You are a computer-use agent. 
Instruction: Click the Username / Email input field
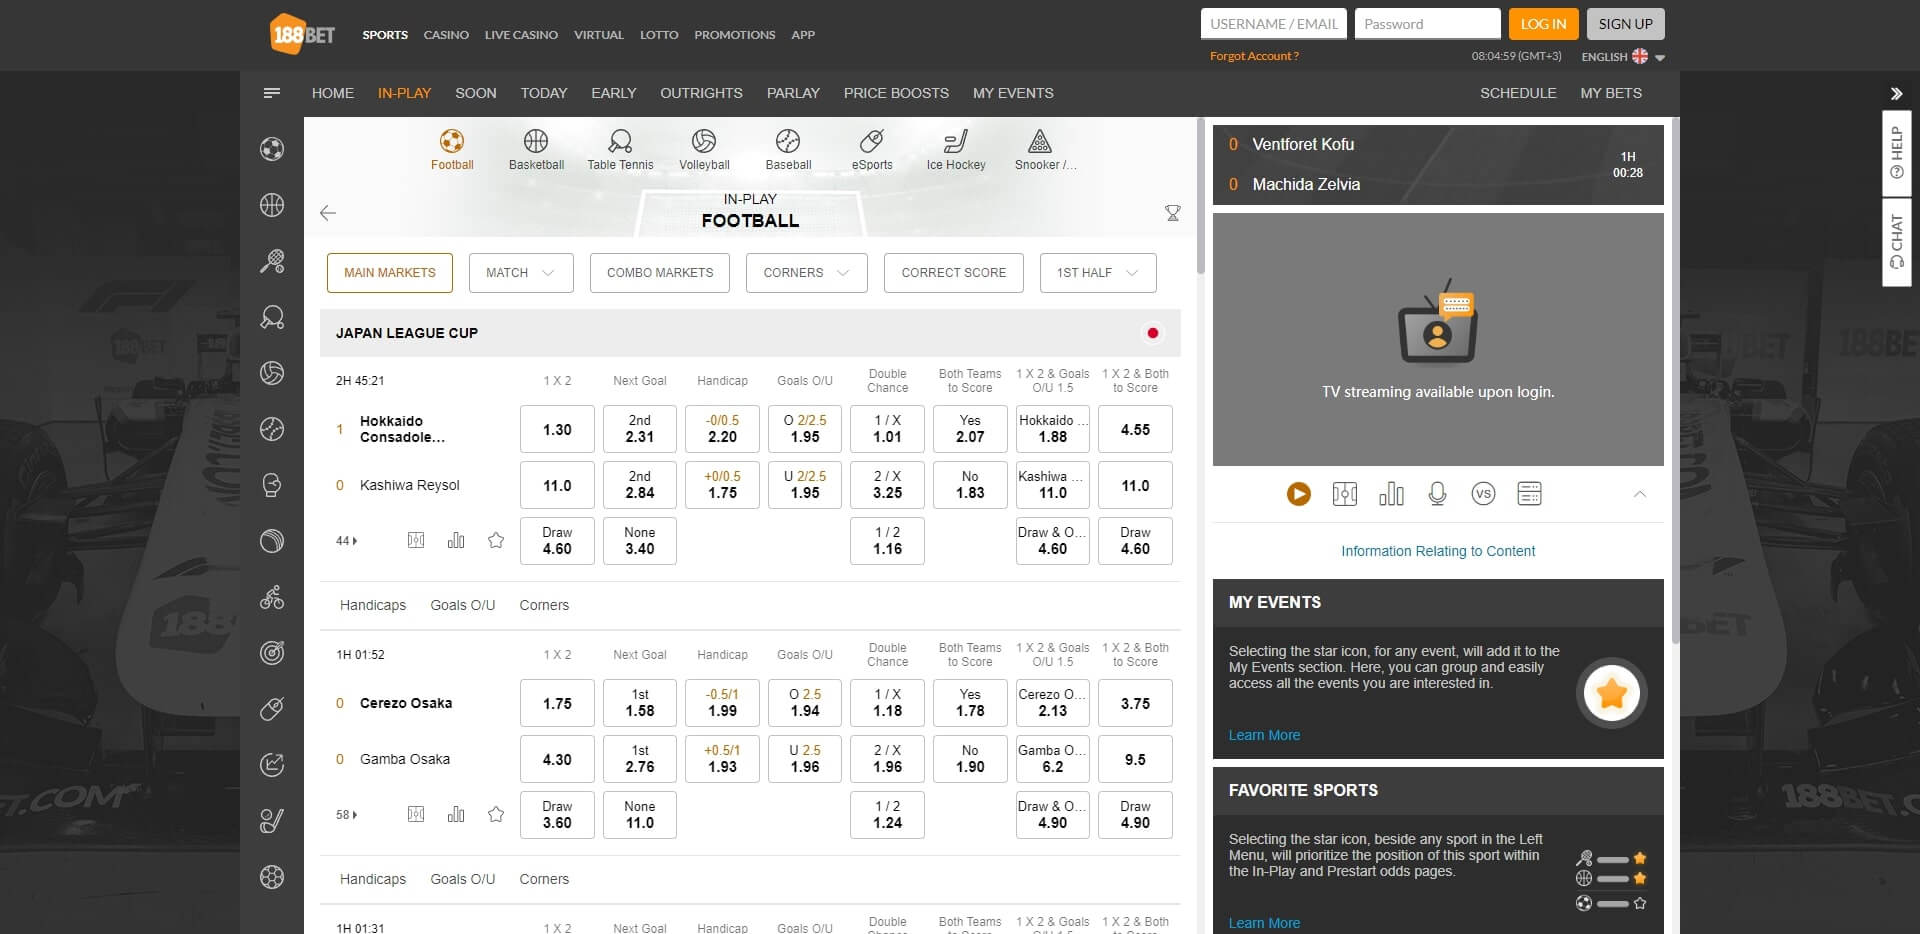[x=1273, y=24]
